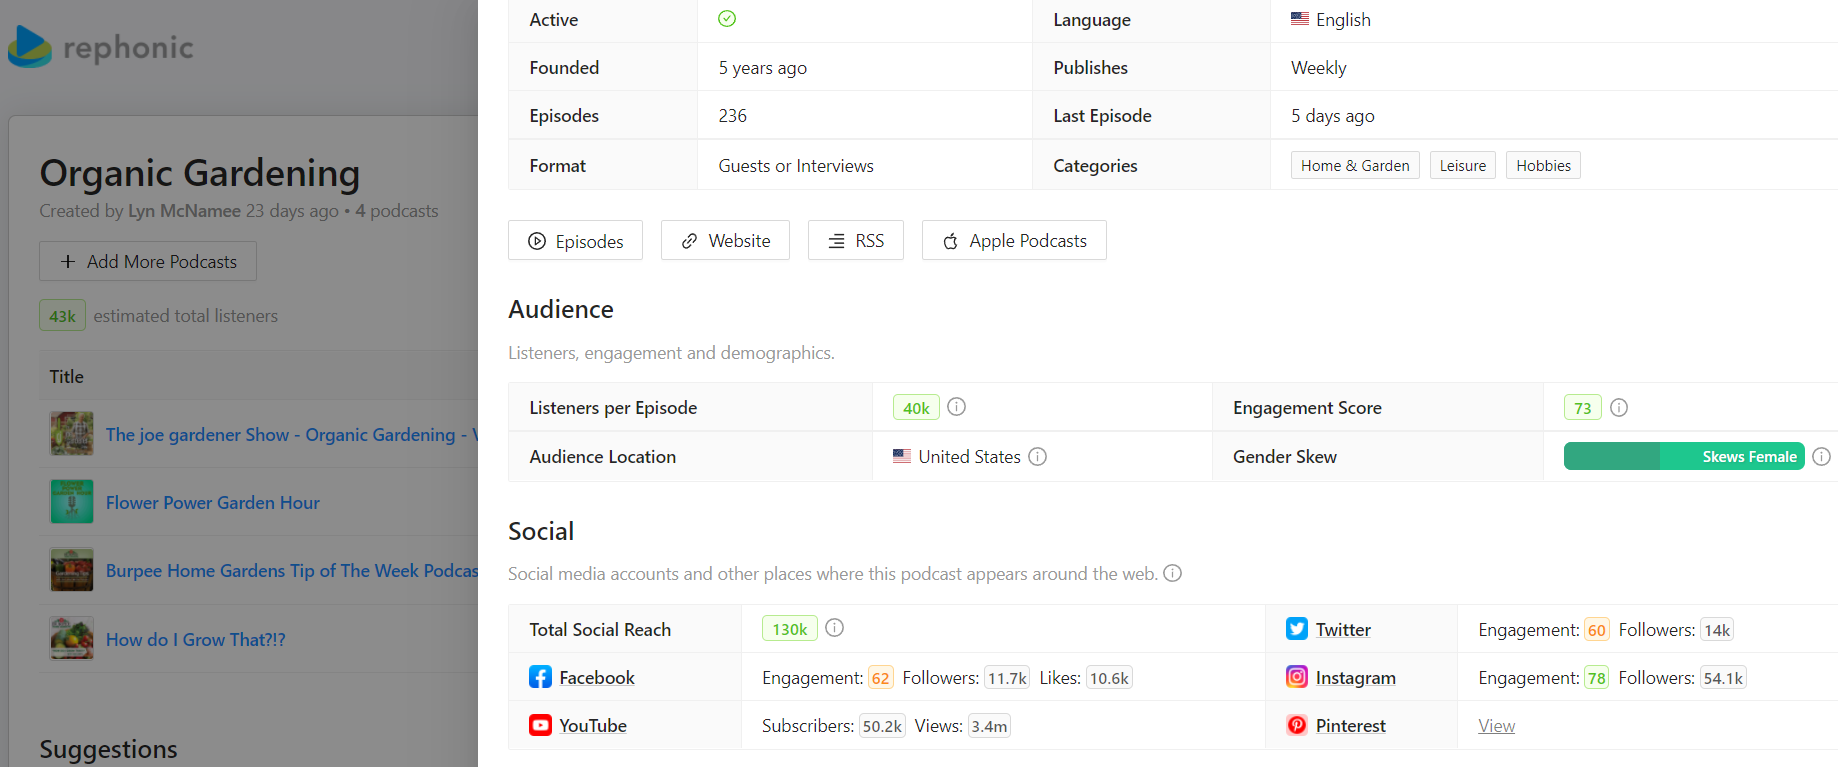The height and width of the screenshot is (767, 1838).
Task: Click the info icon beside Engagement Score 73
Action: pyautogui.click(x=1619, y=408)
